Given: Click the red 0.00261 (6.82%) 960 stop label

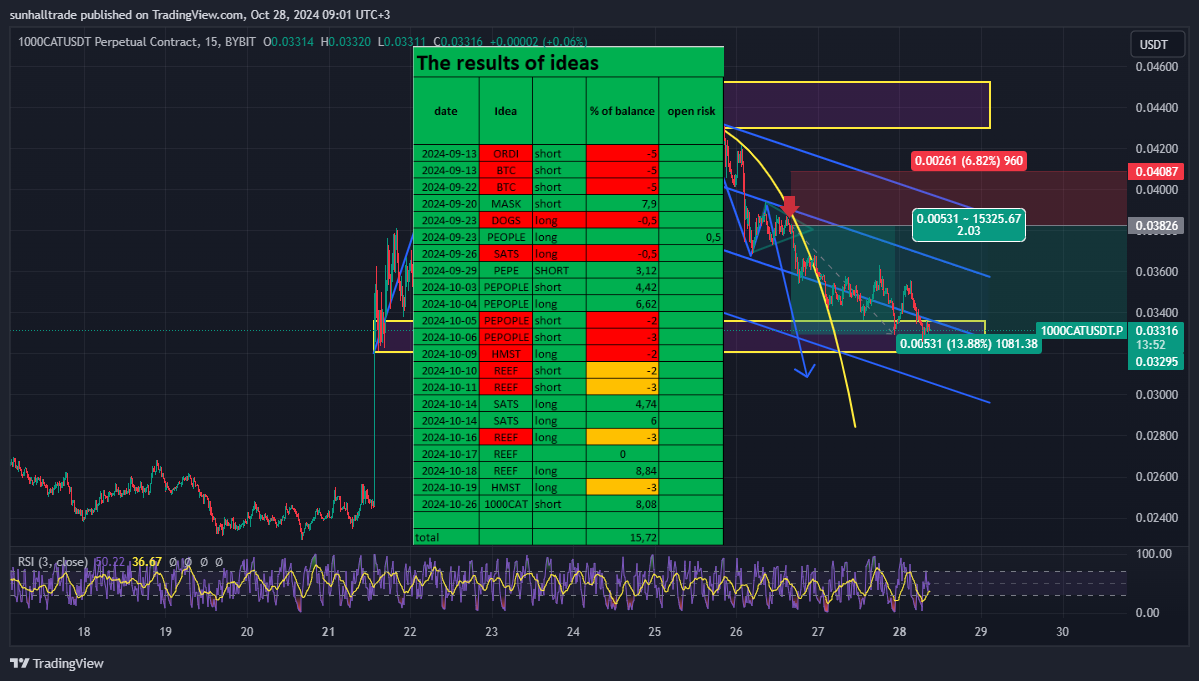Looking at the screenshot, I should click(969, 161).
